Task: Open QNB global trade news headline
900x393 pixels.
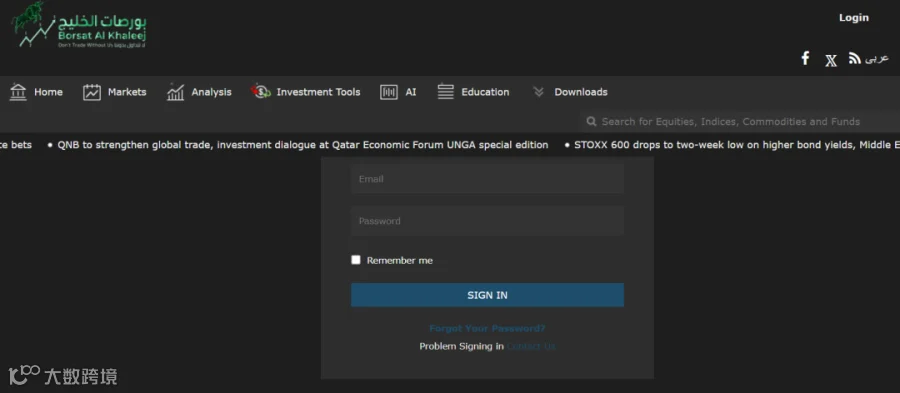Action: point(302,145)
